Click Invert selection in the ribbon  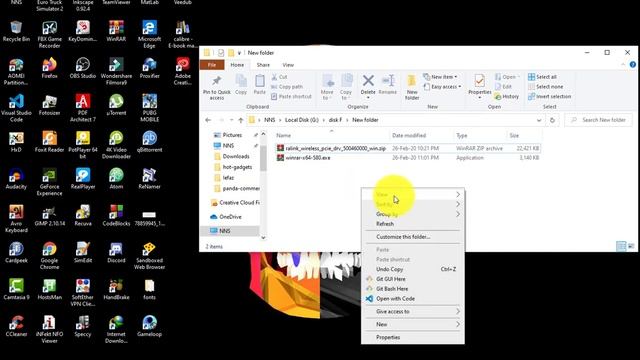549,96
